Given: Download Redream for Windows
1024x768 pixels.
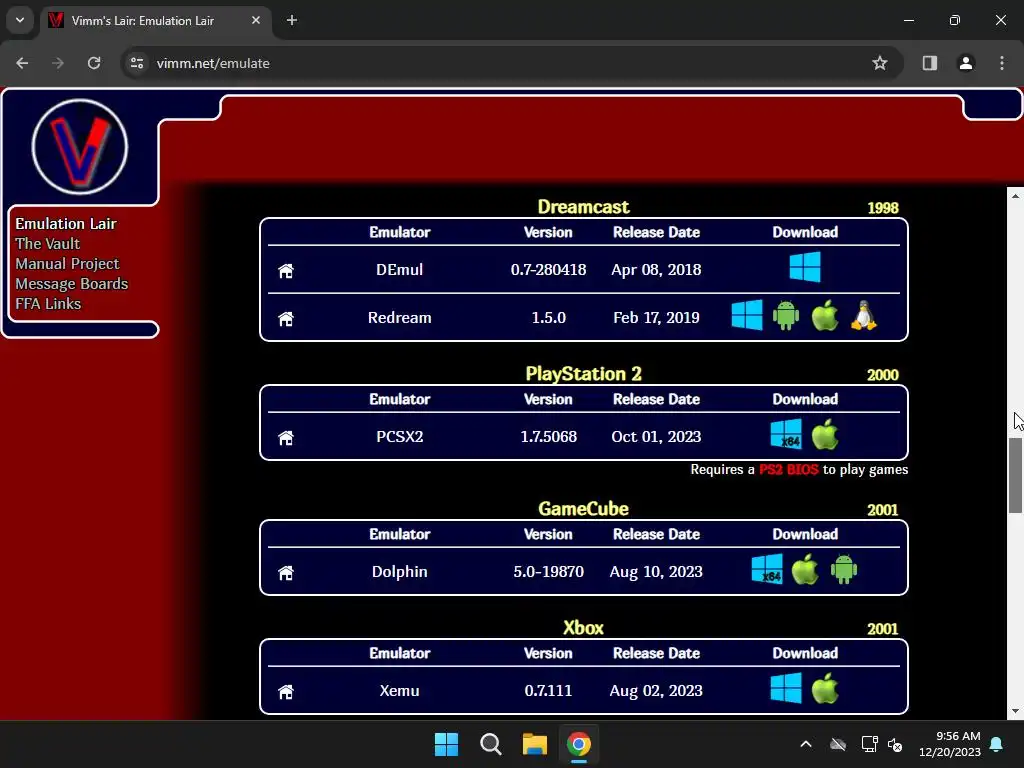Looking at the screenshot, I should [x=746, y=315].
